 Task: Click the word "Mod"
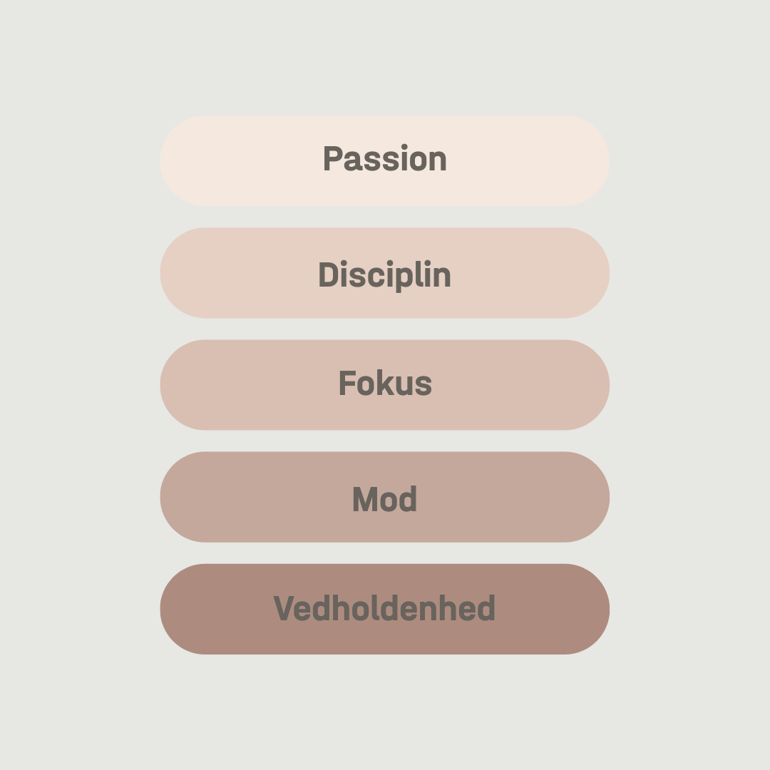pos(384,498)
